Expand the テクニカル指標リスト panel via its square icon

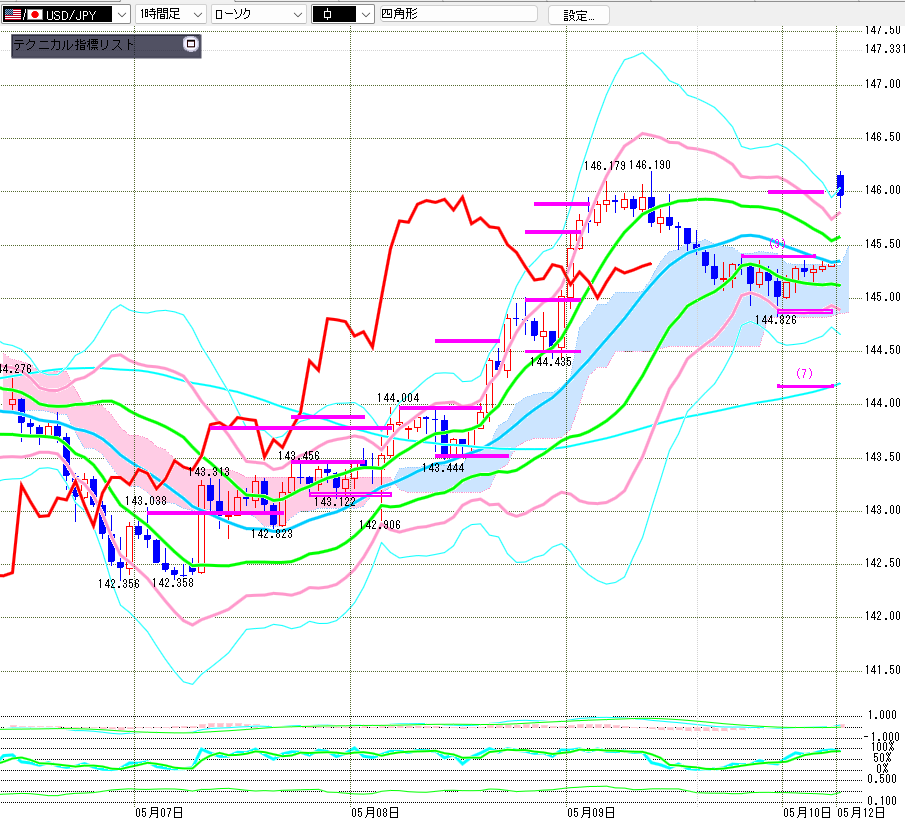point(191,44)
